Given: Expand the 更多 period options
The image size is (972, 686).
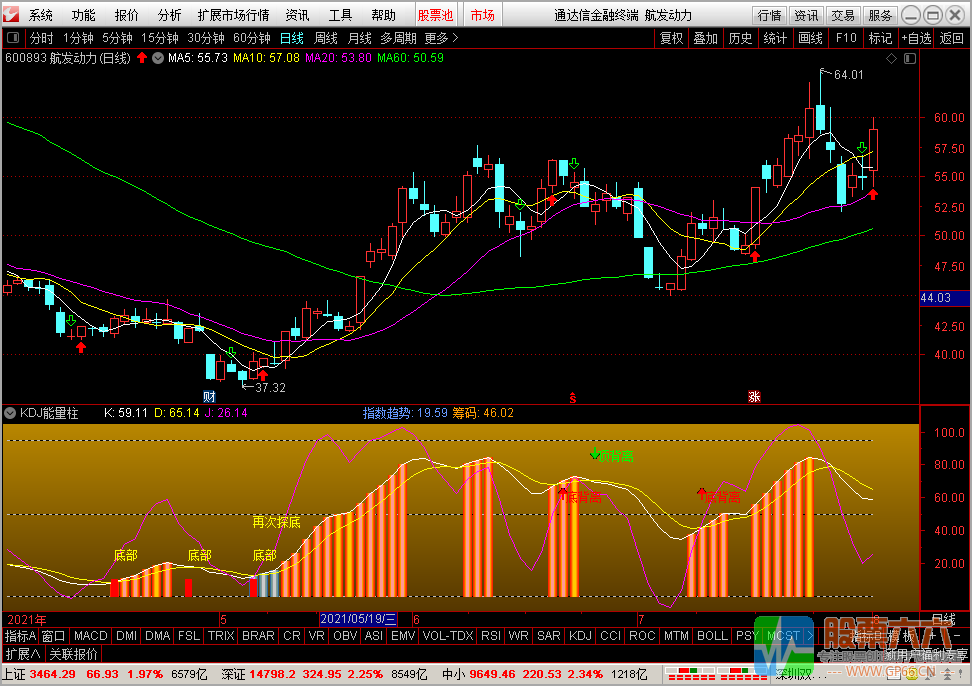Looking at the screenshot, I should [441, 38].
